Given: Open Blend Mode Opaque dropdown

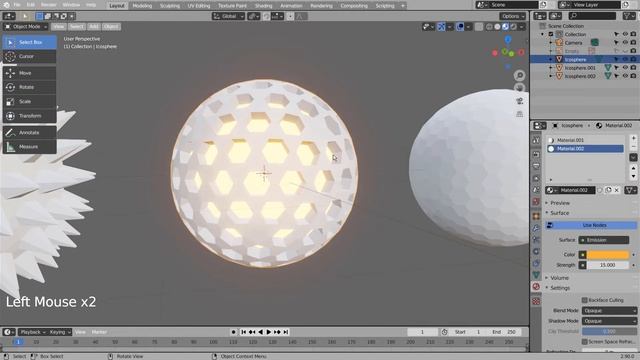Looking at the screenshot, I should click(609, 311).
